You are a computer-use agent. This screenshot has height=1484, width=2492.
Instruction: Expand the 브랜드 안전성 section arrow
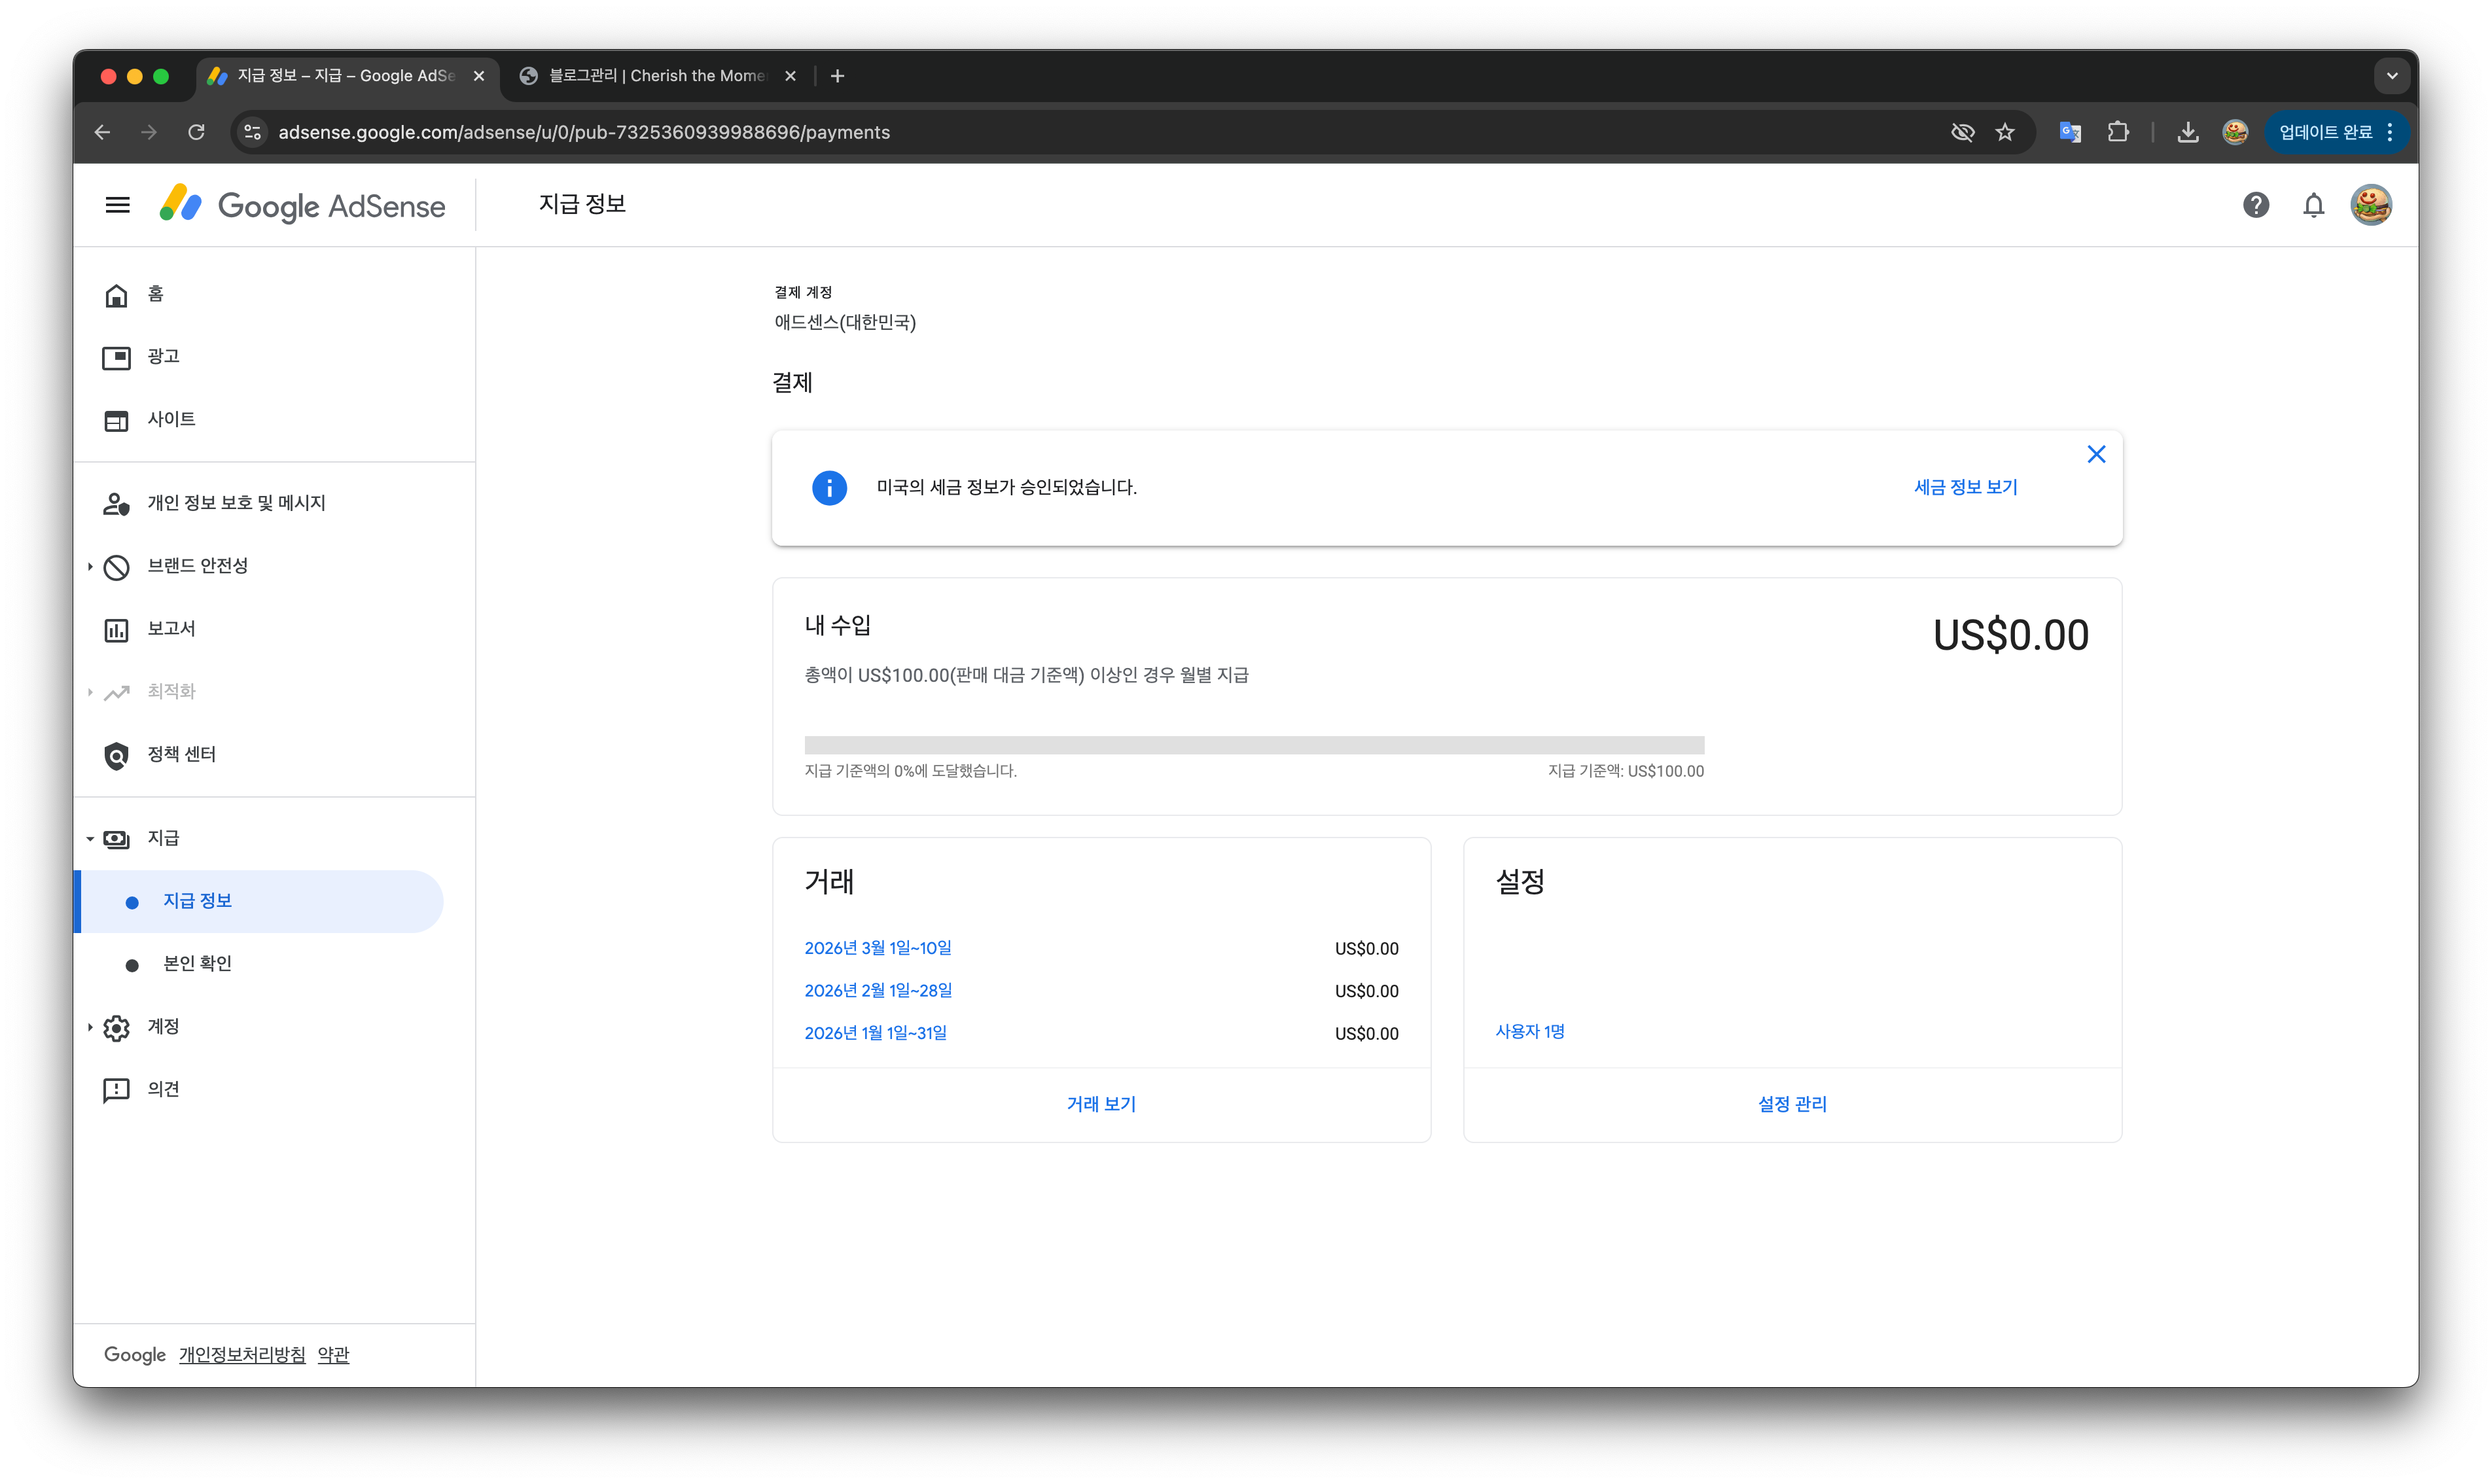click(90, 567)
